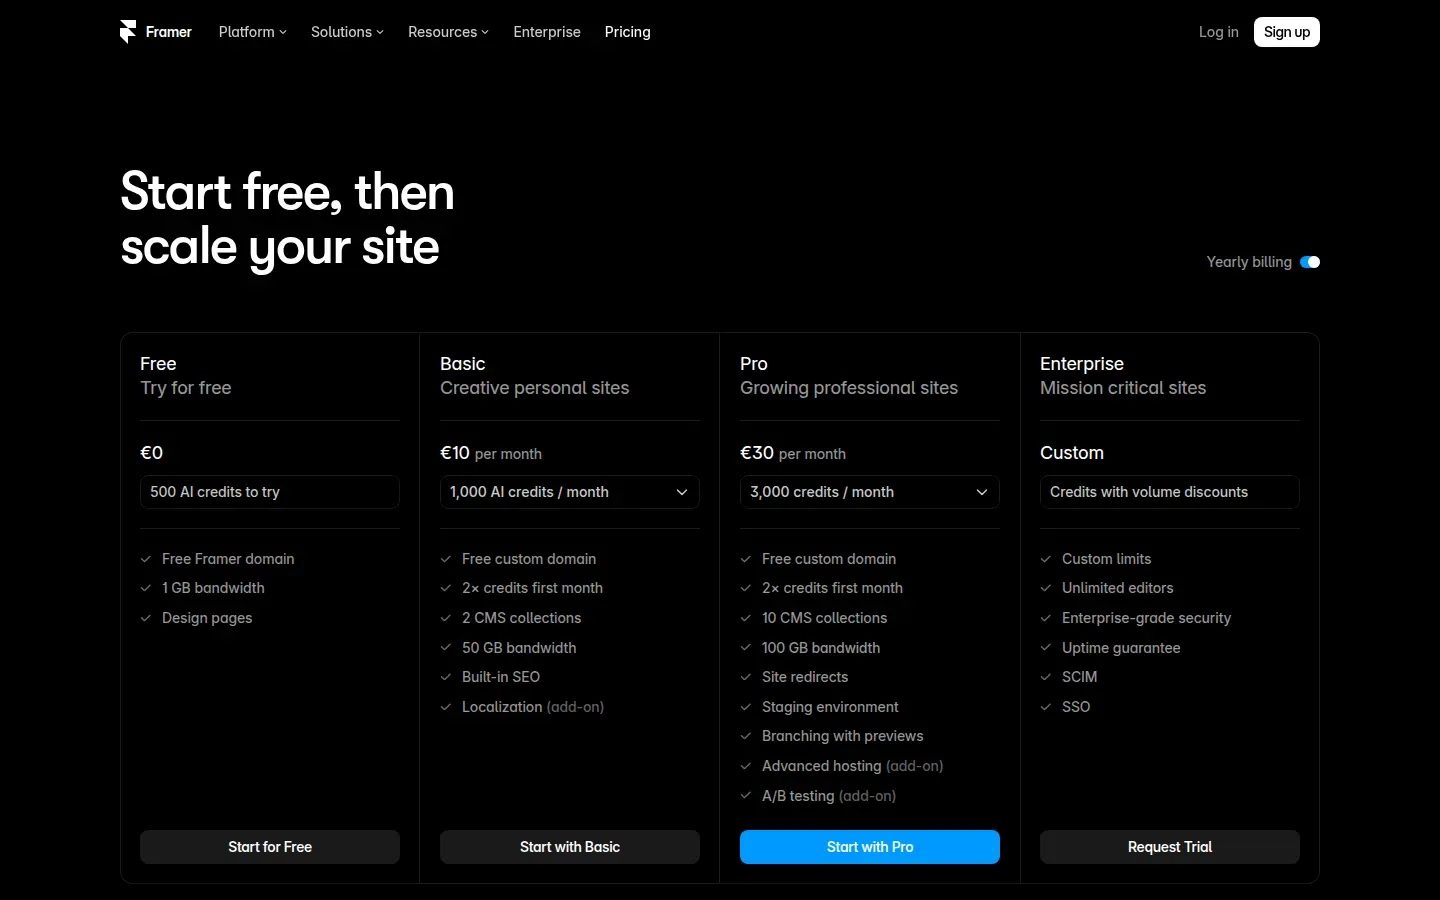The image size is (1440, 900).
Task: Click the 'Staging environment' feature text
Action: click(x=830, y=707)
